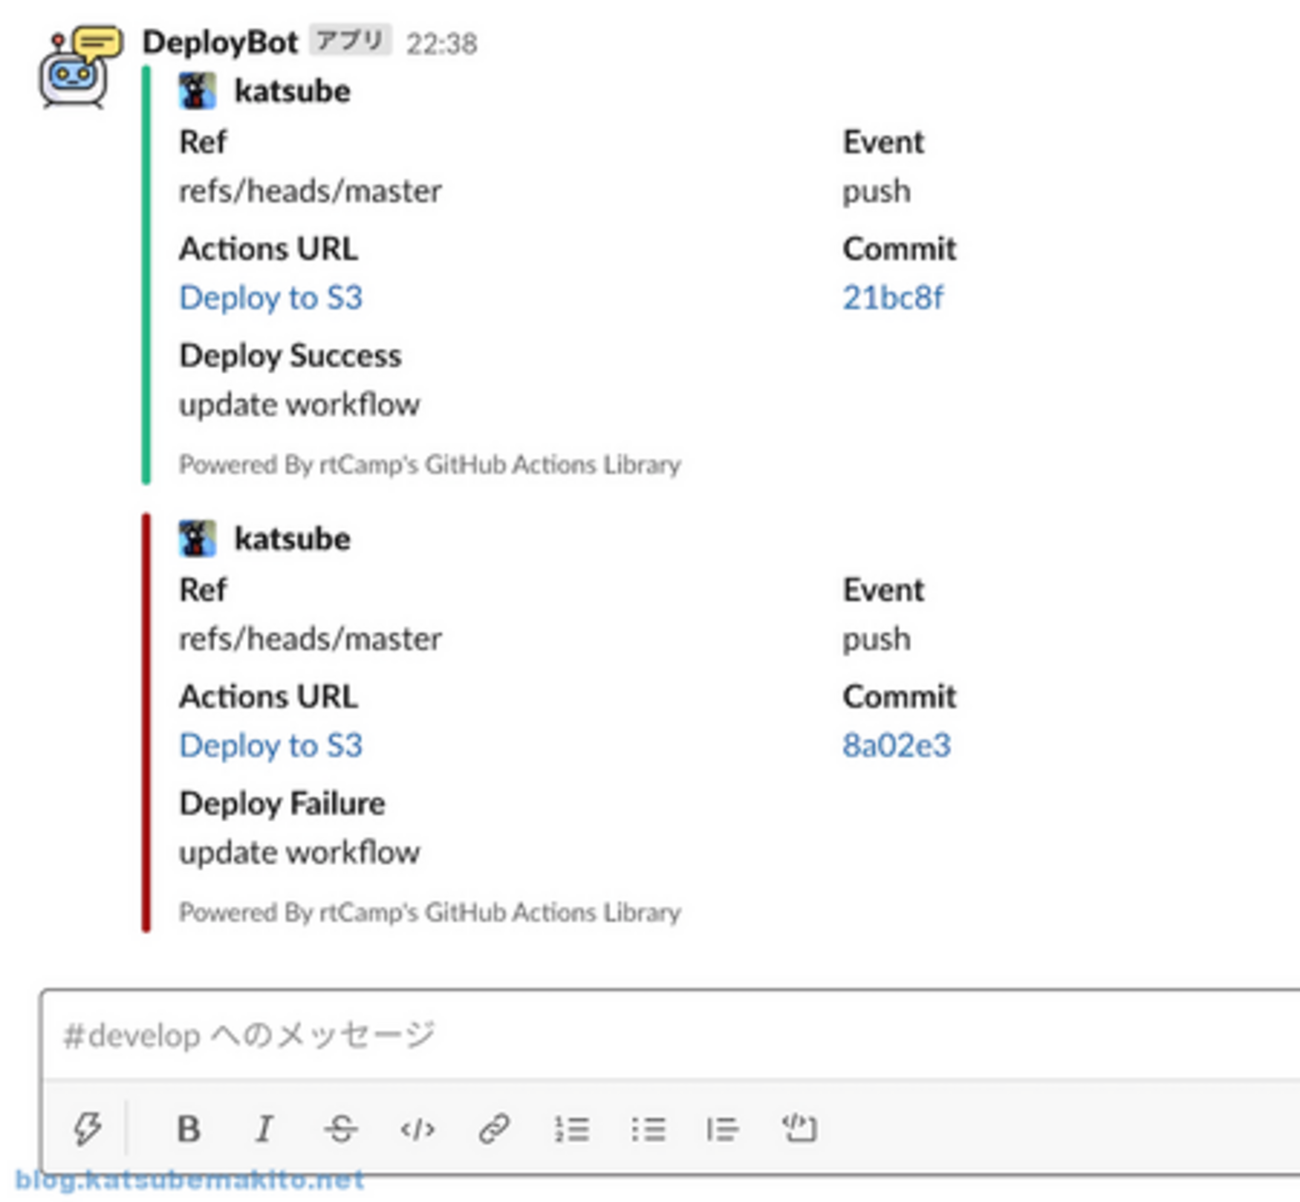This screenshot has width=1300, height=1202.
Task: Toggle strikethrough formatting
Action: click(341, 1129)
